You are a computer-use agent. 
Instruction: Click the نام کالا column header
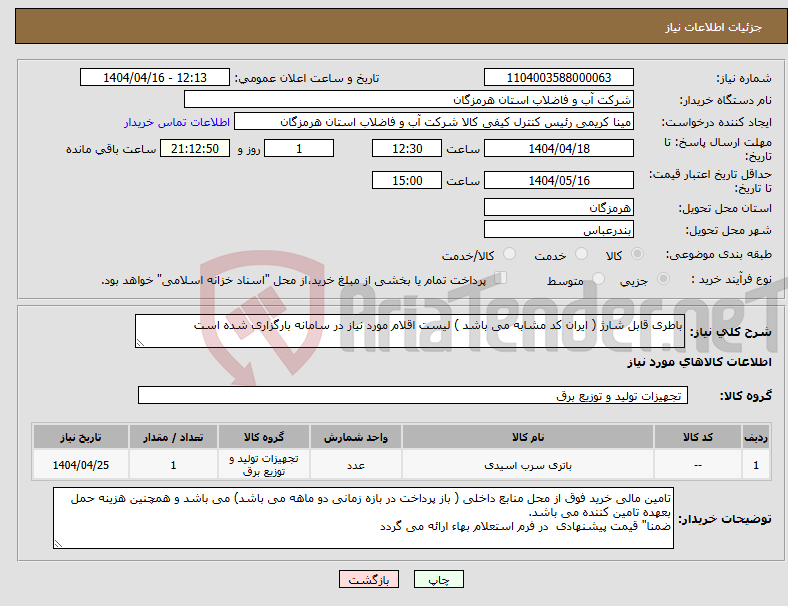[x=528, y=437]
